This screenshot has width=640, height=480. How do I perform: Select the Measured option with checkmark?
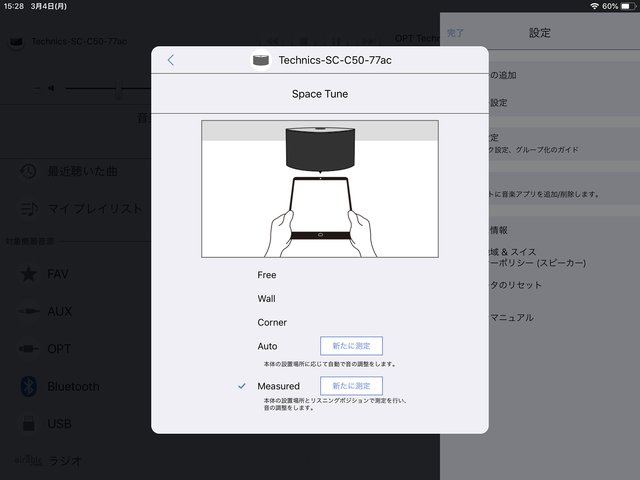coord(278,386)
